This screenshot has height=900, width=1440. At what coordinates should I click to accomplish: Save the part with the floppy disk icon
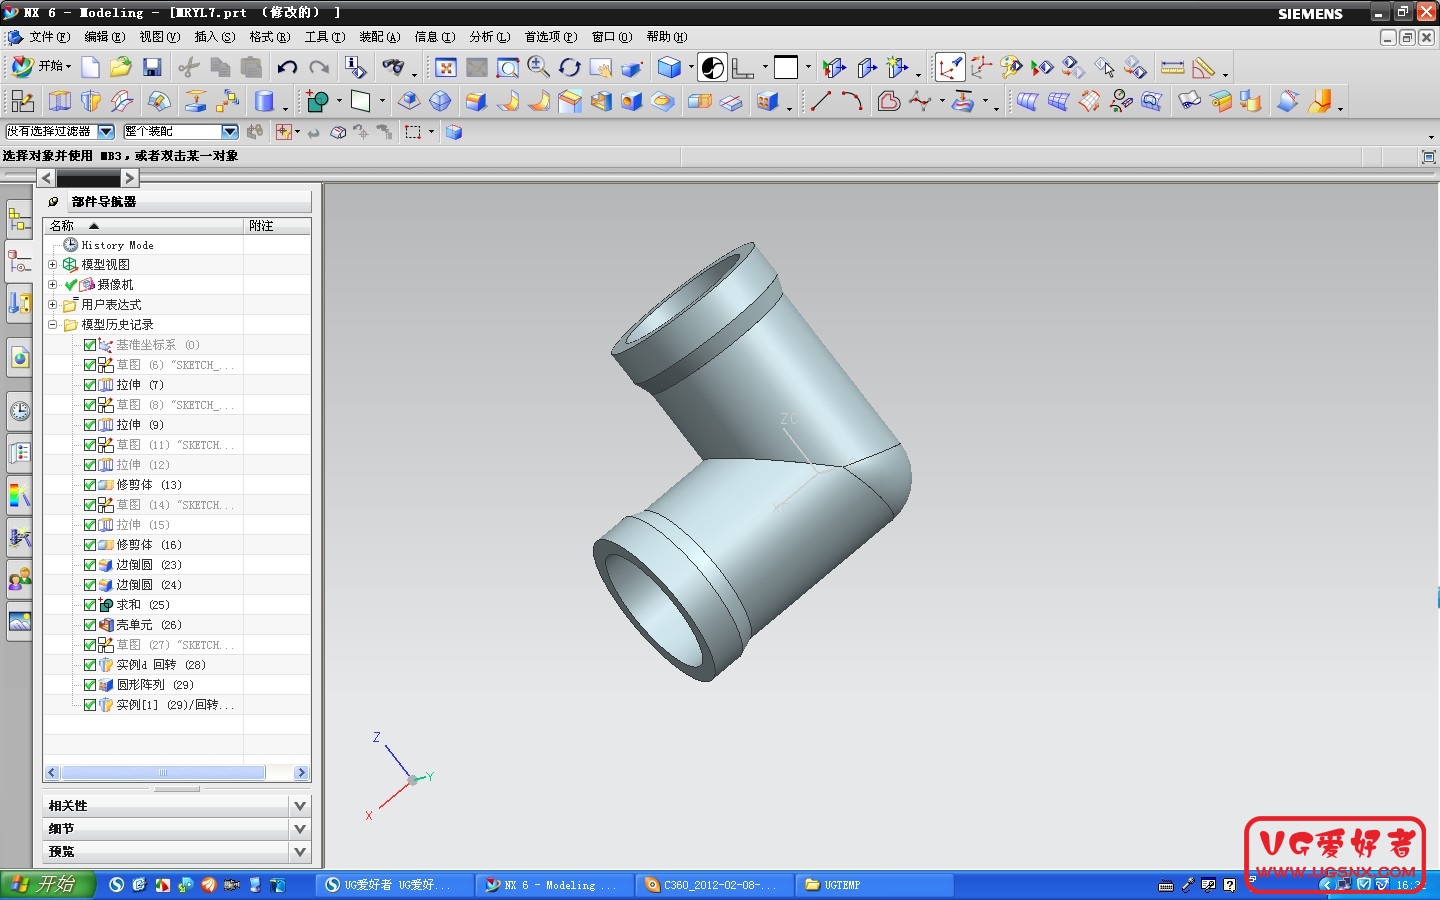point(152,67)
